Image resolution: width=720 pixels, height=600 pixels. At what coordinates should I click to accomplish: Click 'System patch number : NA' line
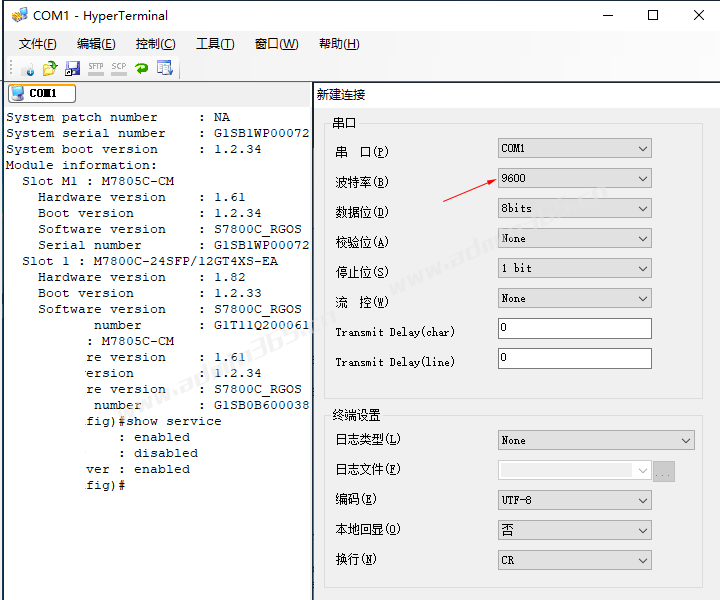118,118
